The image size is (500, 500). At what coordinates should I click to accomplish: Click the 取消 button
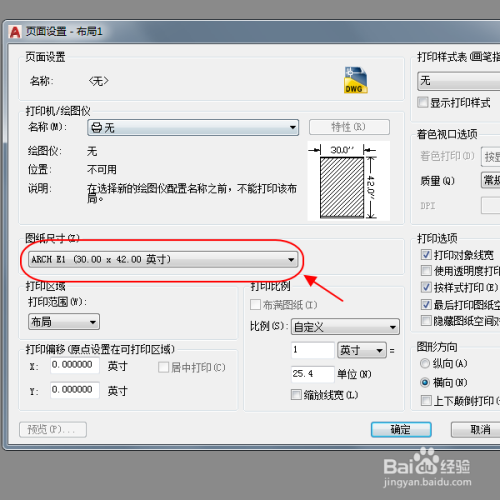(x=476, y=429)
